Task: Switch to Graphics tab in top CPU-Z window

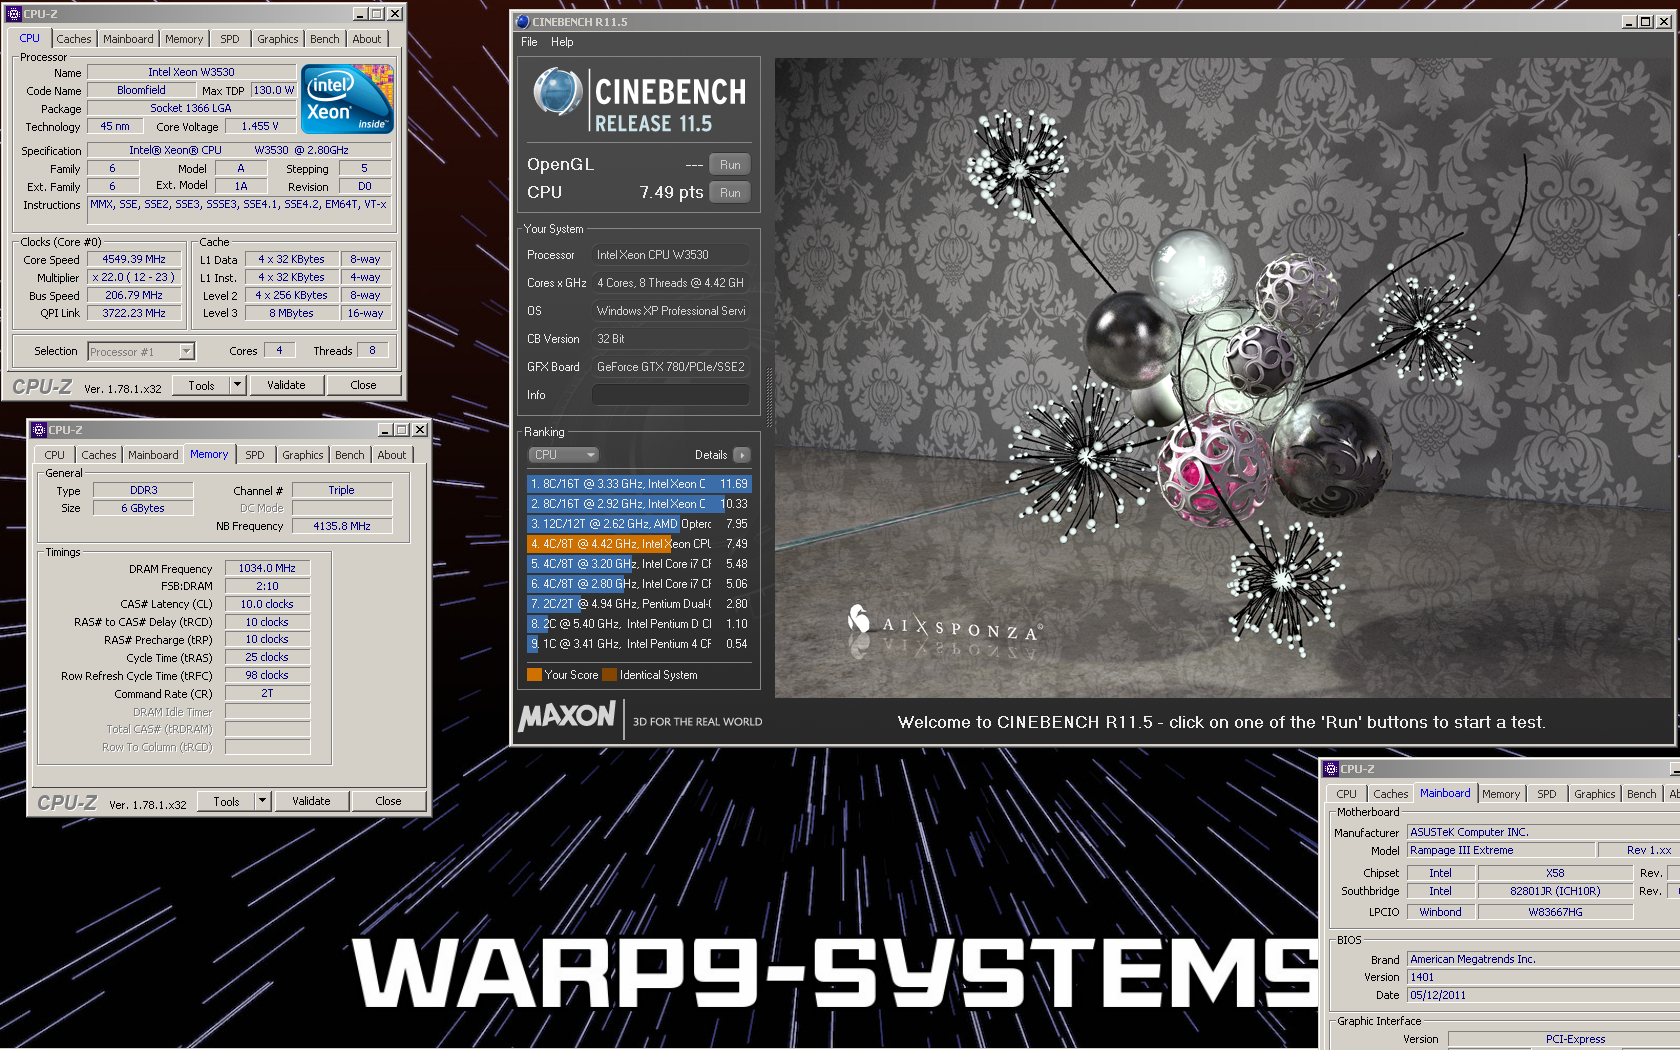Action: tap(278, 39)
